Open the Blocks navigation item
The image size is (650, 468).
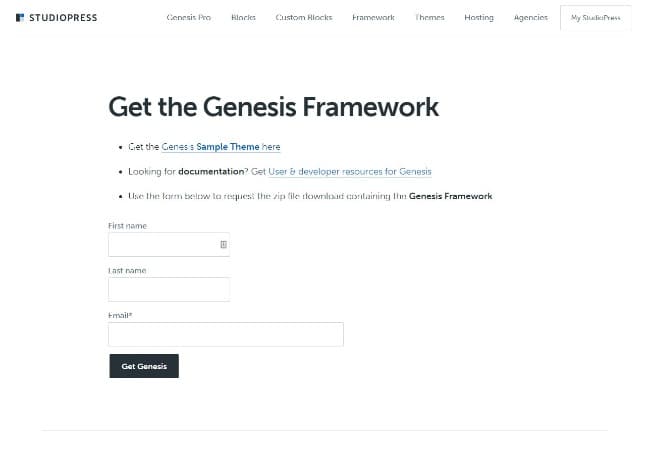(x=243, y=17)
